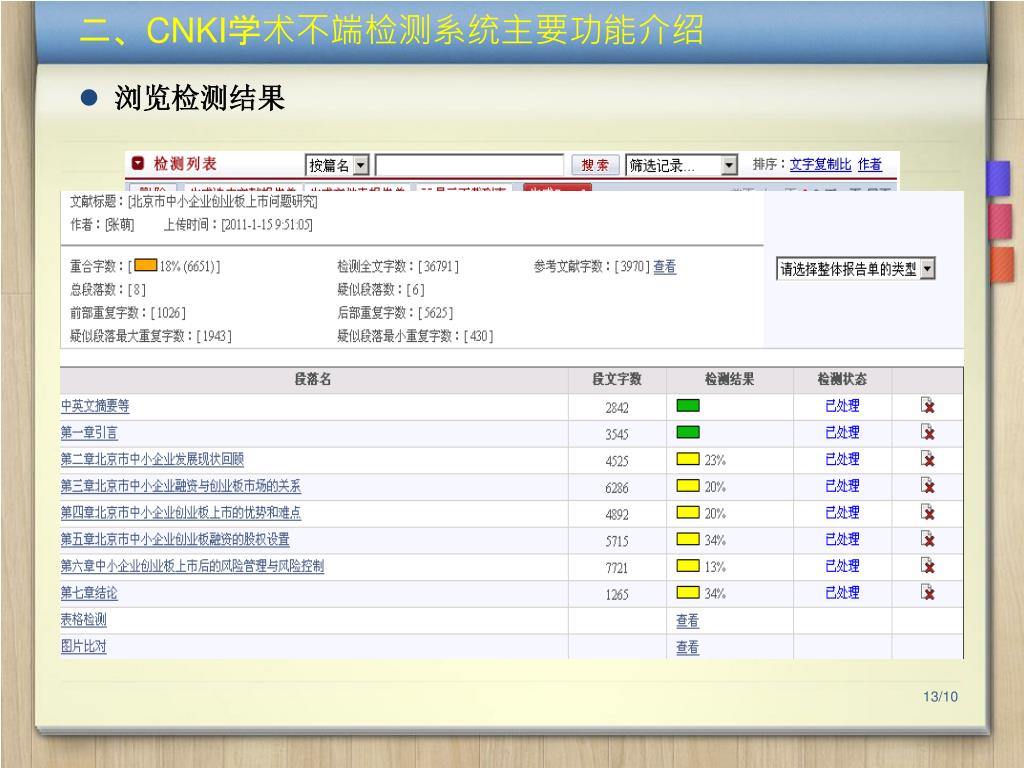1024x768 pixels.
Task: Click the delete icon for 第四章
Action: point(927,512)
